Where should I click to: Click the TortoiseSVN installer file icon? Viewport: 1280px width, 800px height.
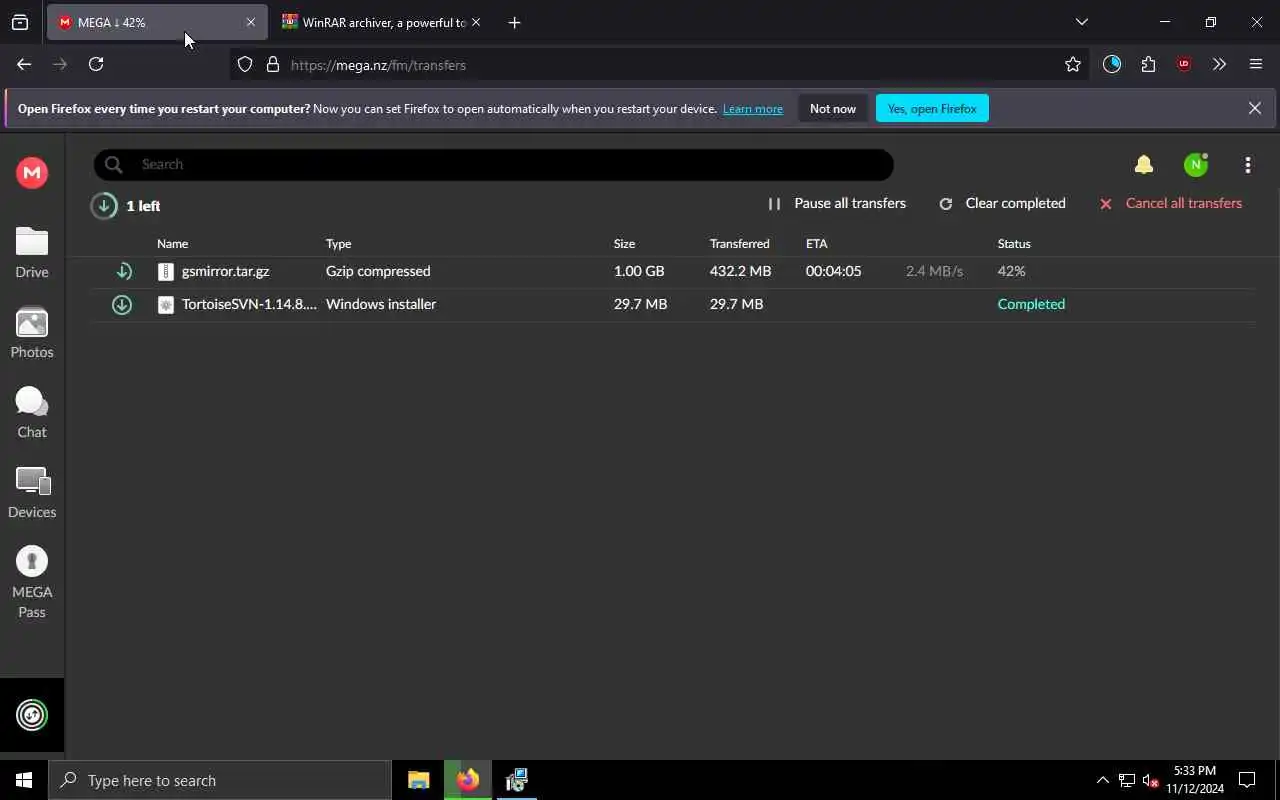166,304
